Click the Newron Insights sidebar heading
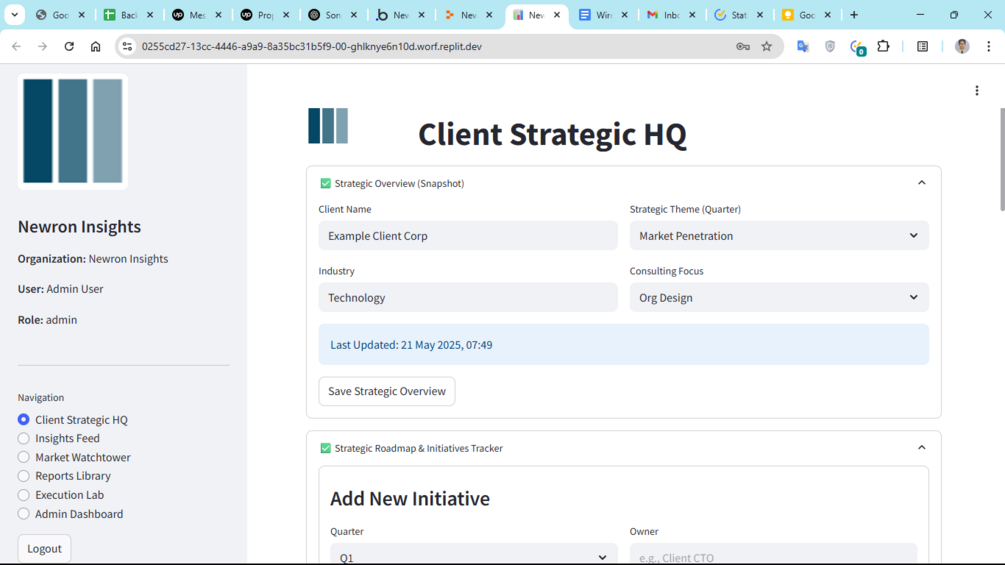The height and width of the screenshot is (565, 1005). [x=79, y=227]
